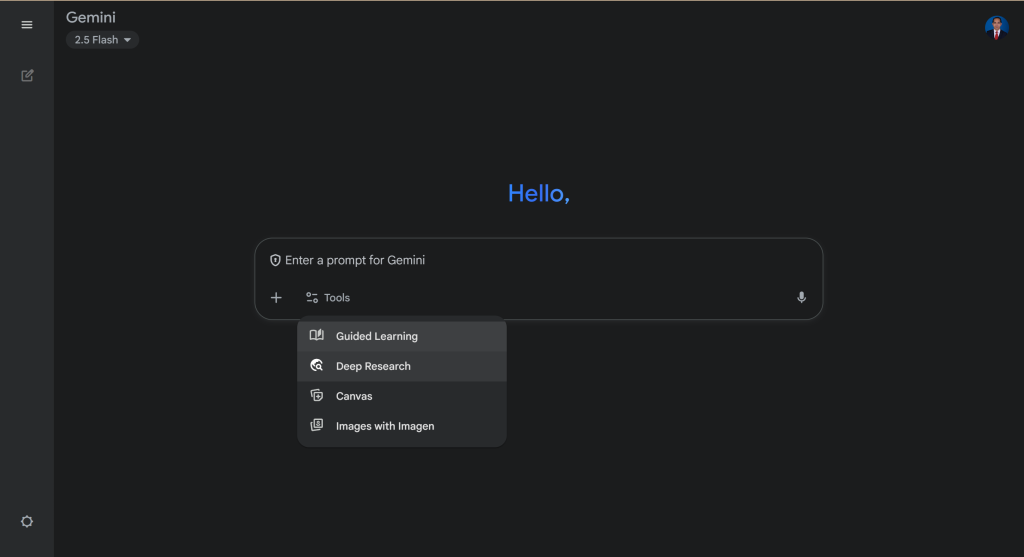Click the plus icon to add files
1024x557 pixels.
pos(276,298)
